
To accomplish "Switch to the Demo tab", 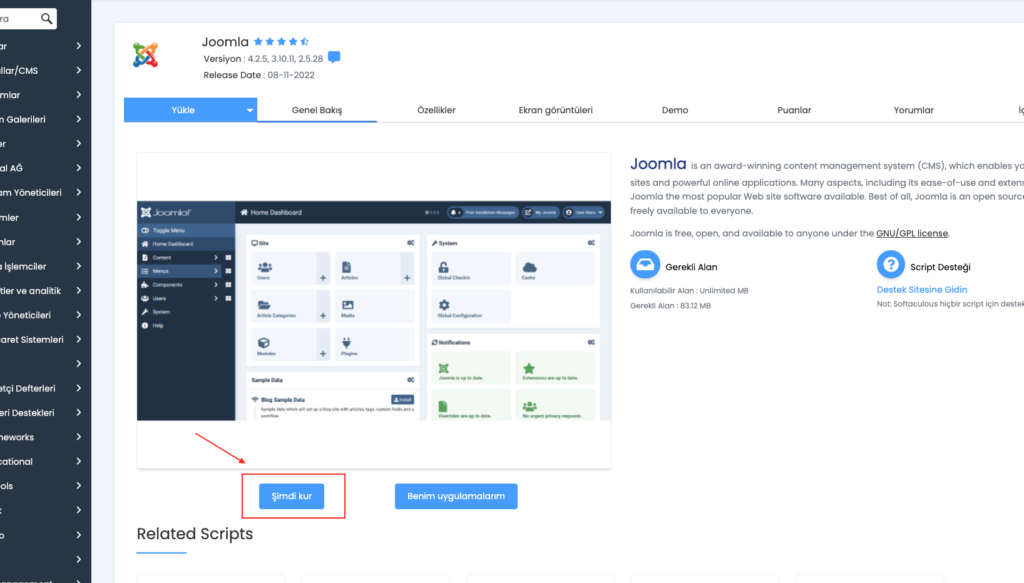I will pyautogui.click(x=675, y=110).
